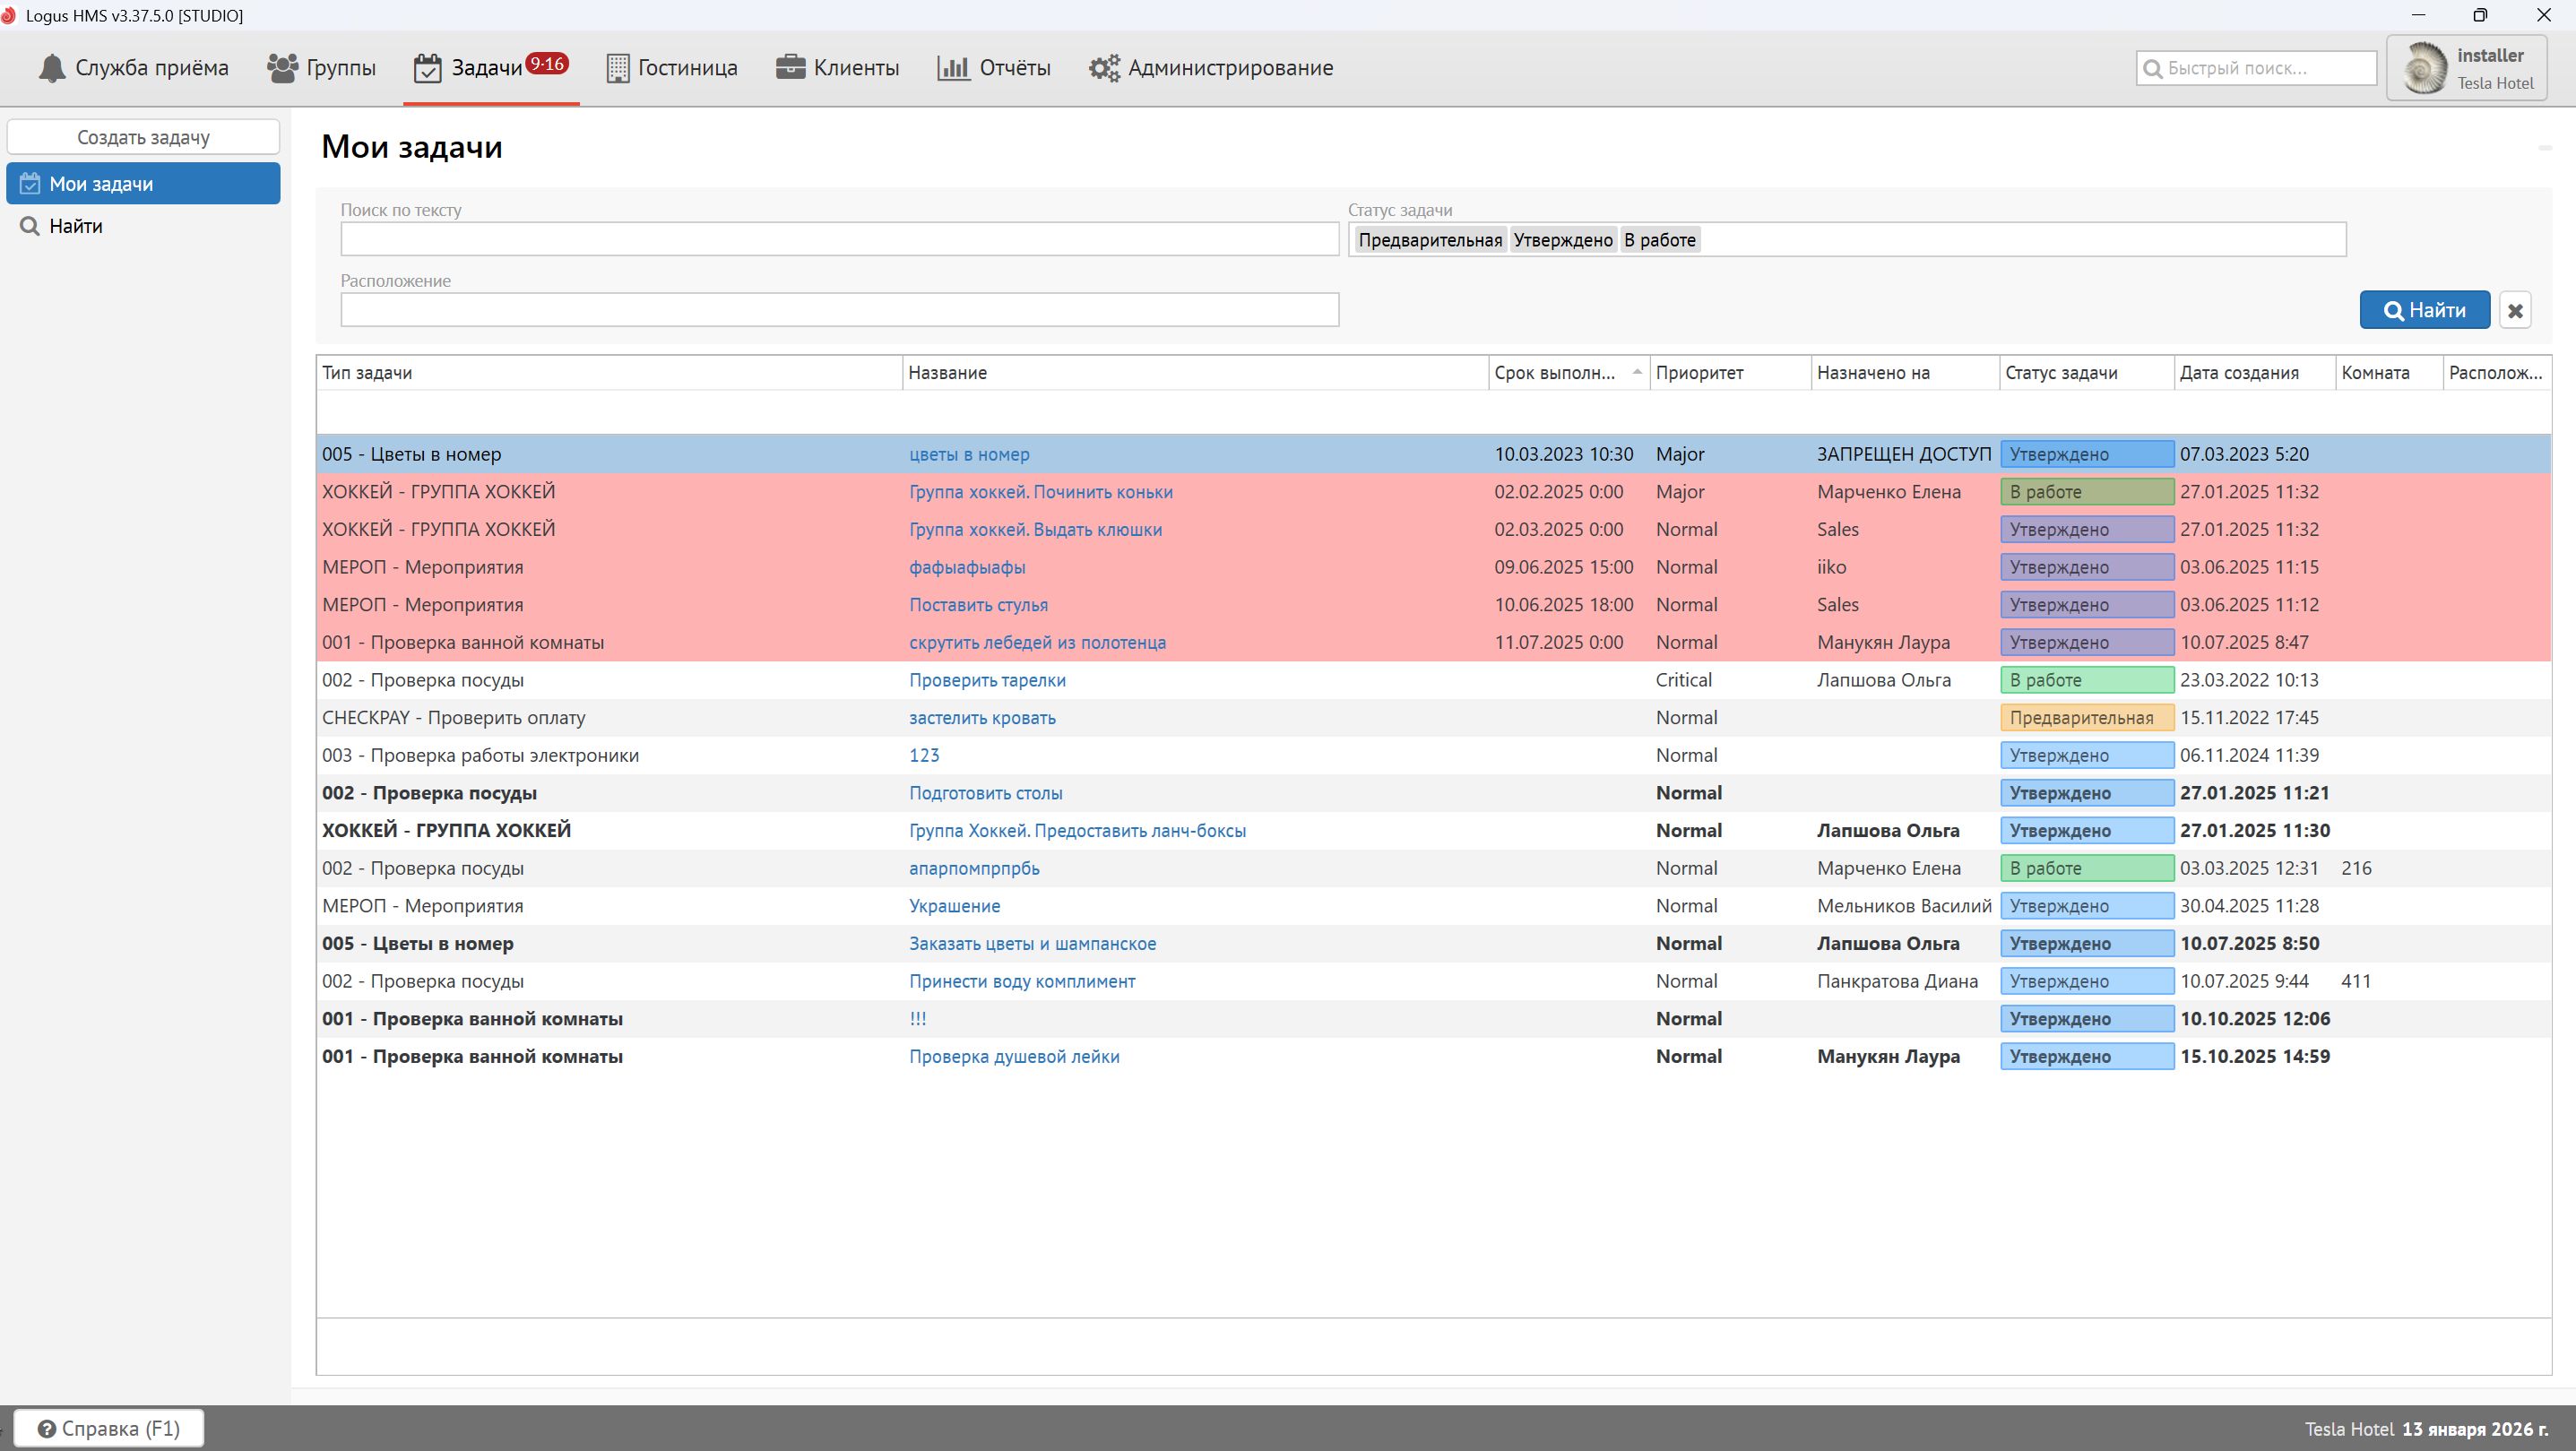Open the Расположение filter field
Viewport: 2576px width, 1451px height.
point(839,310)
